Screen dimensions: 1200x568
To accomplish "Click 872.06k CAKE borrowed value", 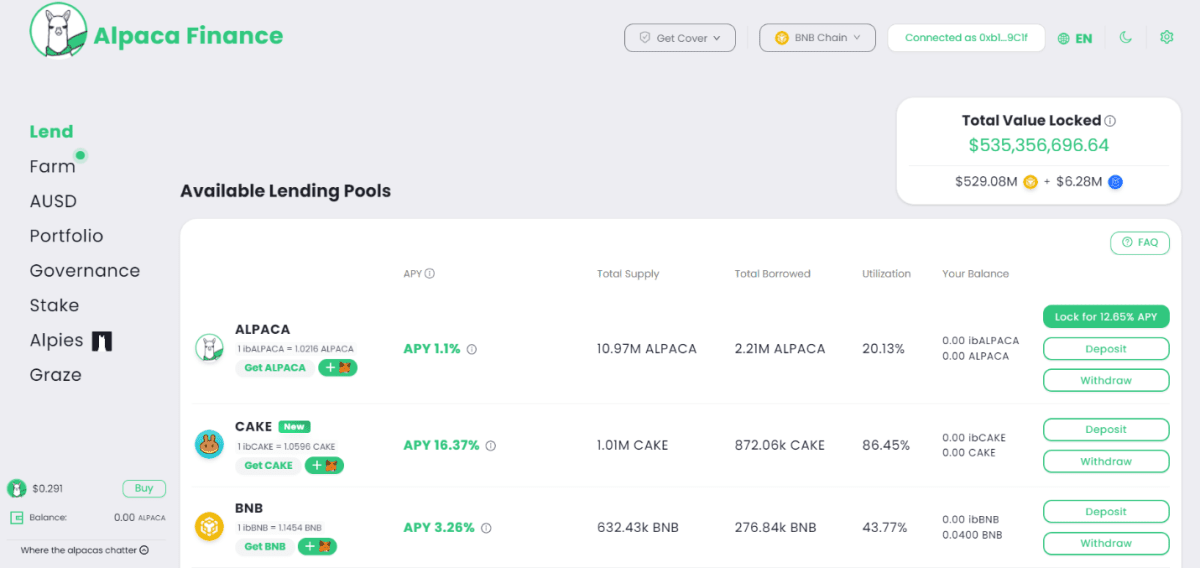I will point(780,445).
